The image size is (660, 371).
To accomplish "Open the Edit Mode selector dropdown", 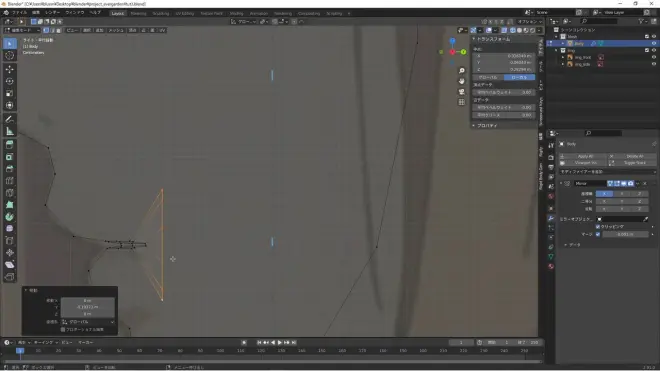I will [x=22, y=30].
